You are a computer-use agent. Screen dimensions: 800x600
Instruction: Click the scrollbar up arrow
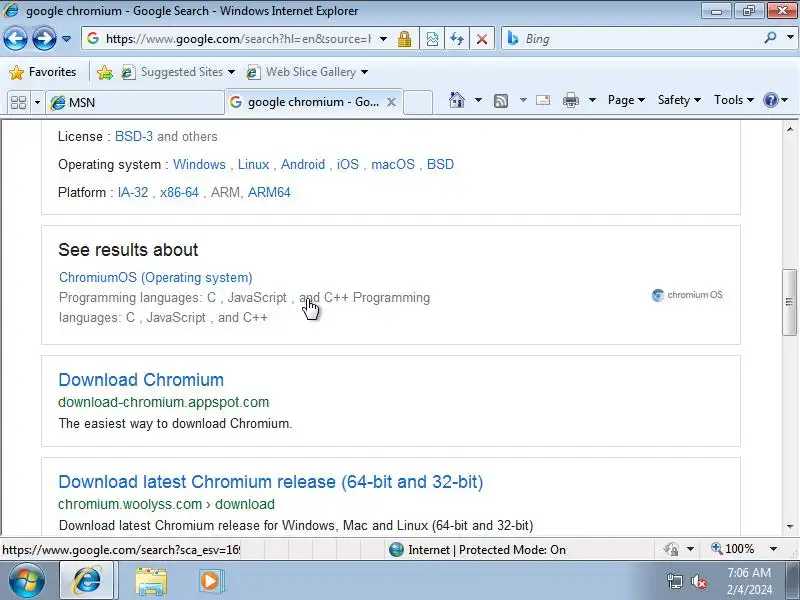(790, 129)
